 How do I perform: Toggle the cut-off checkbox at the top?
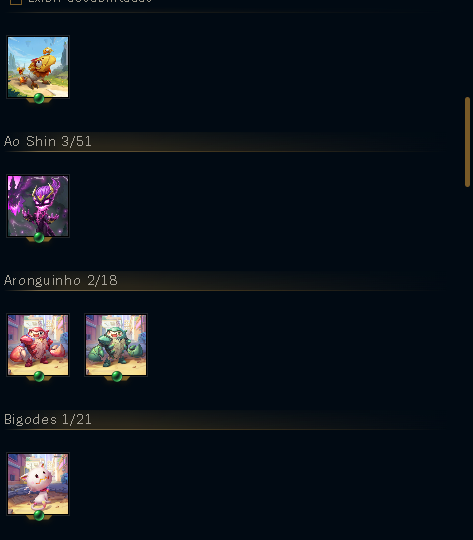[x=16, y=2]
